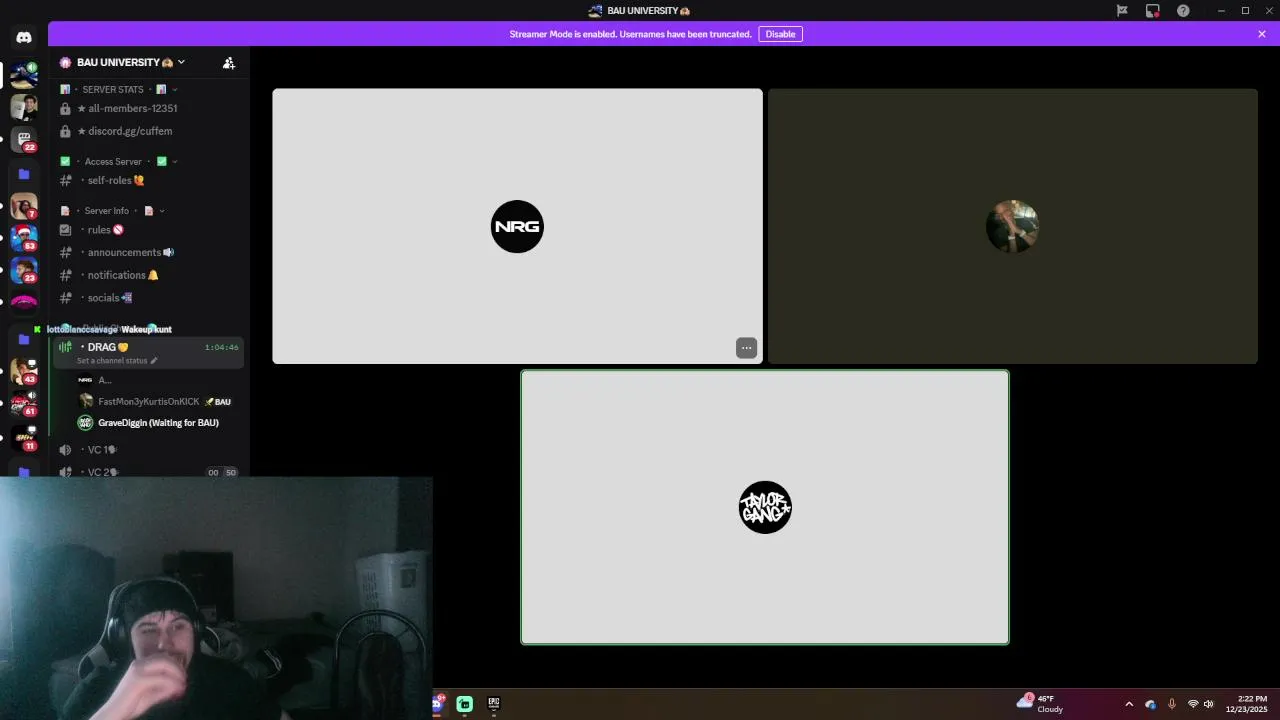Click the NRG round avatar
1280x720 pixels.
pos(517,227)
